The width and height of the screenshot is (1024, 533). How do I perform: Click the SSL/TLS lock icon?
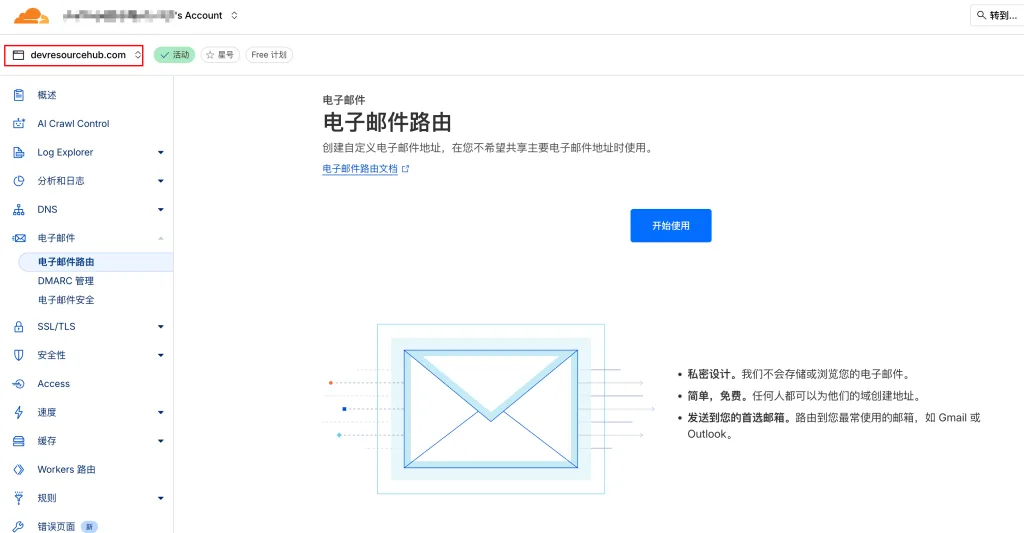point(19,327)
